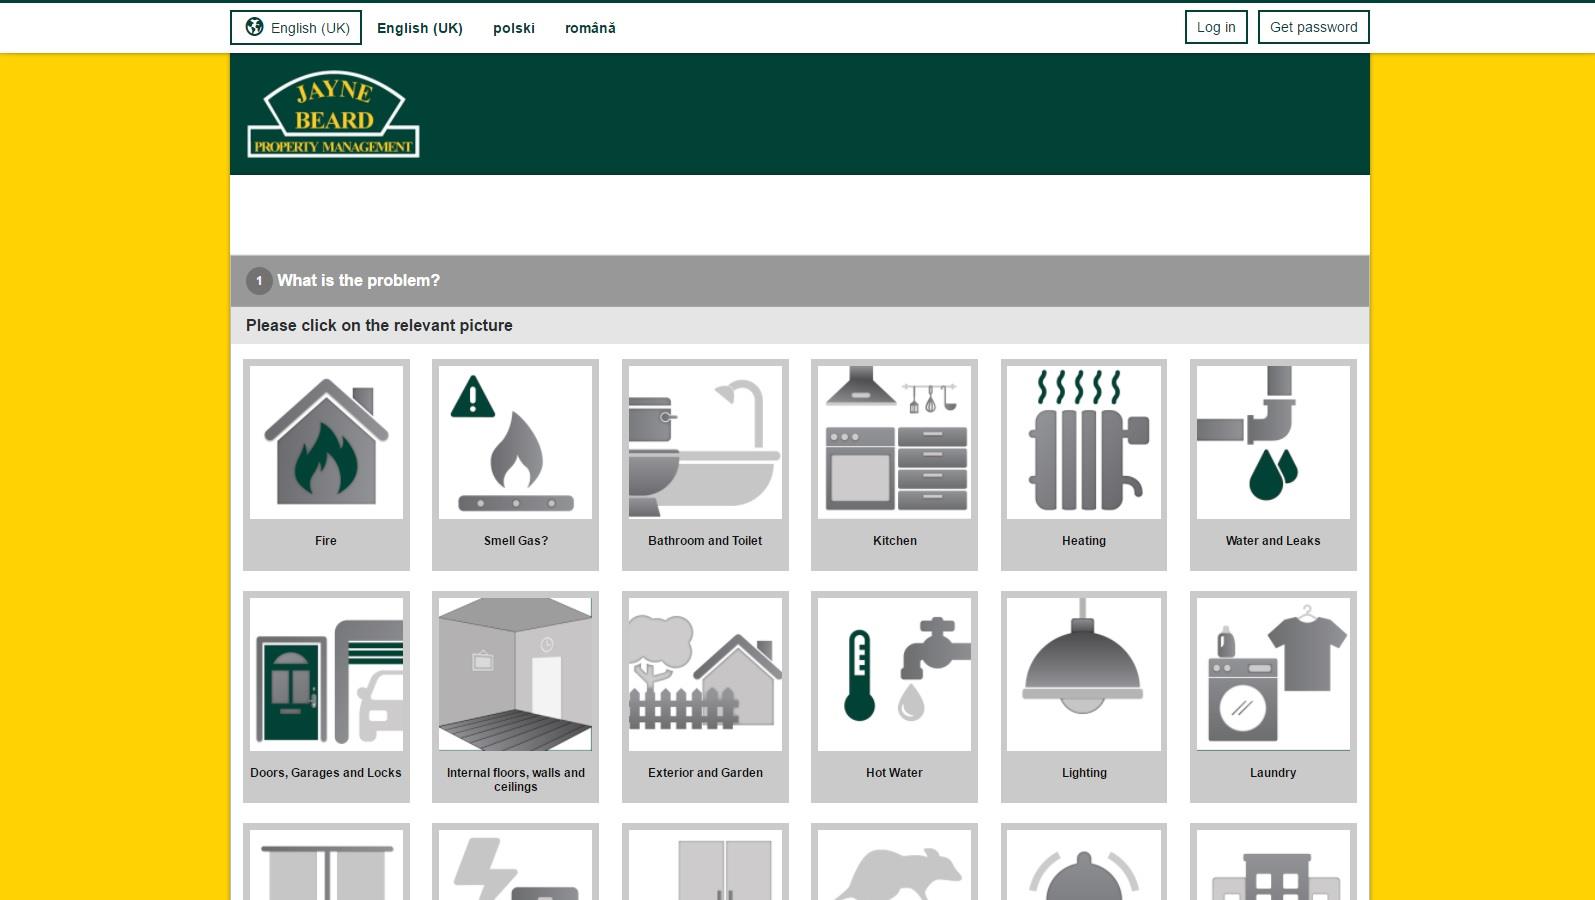Viewport: 1595px width, 900px height.
Task: Select the pest rodent icon tile
Action: pyautogui.click(x=894, y=866)
